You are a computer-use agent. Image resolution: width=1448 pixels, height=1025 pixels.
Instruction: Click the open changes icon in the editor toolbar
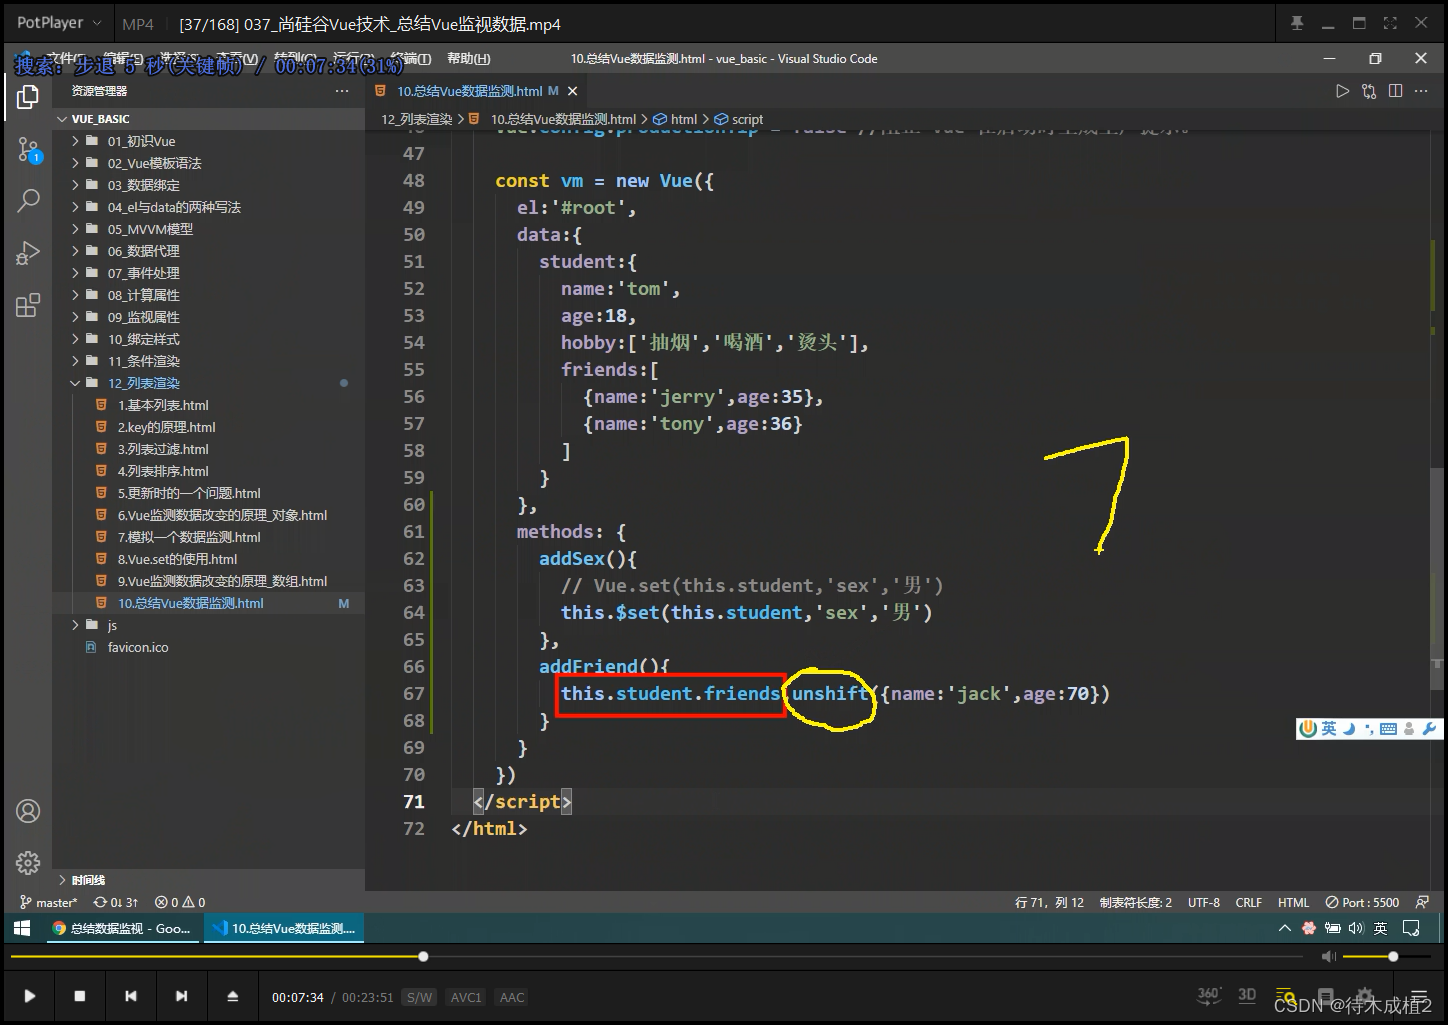(1369, 91)
